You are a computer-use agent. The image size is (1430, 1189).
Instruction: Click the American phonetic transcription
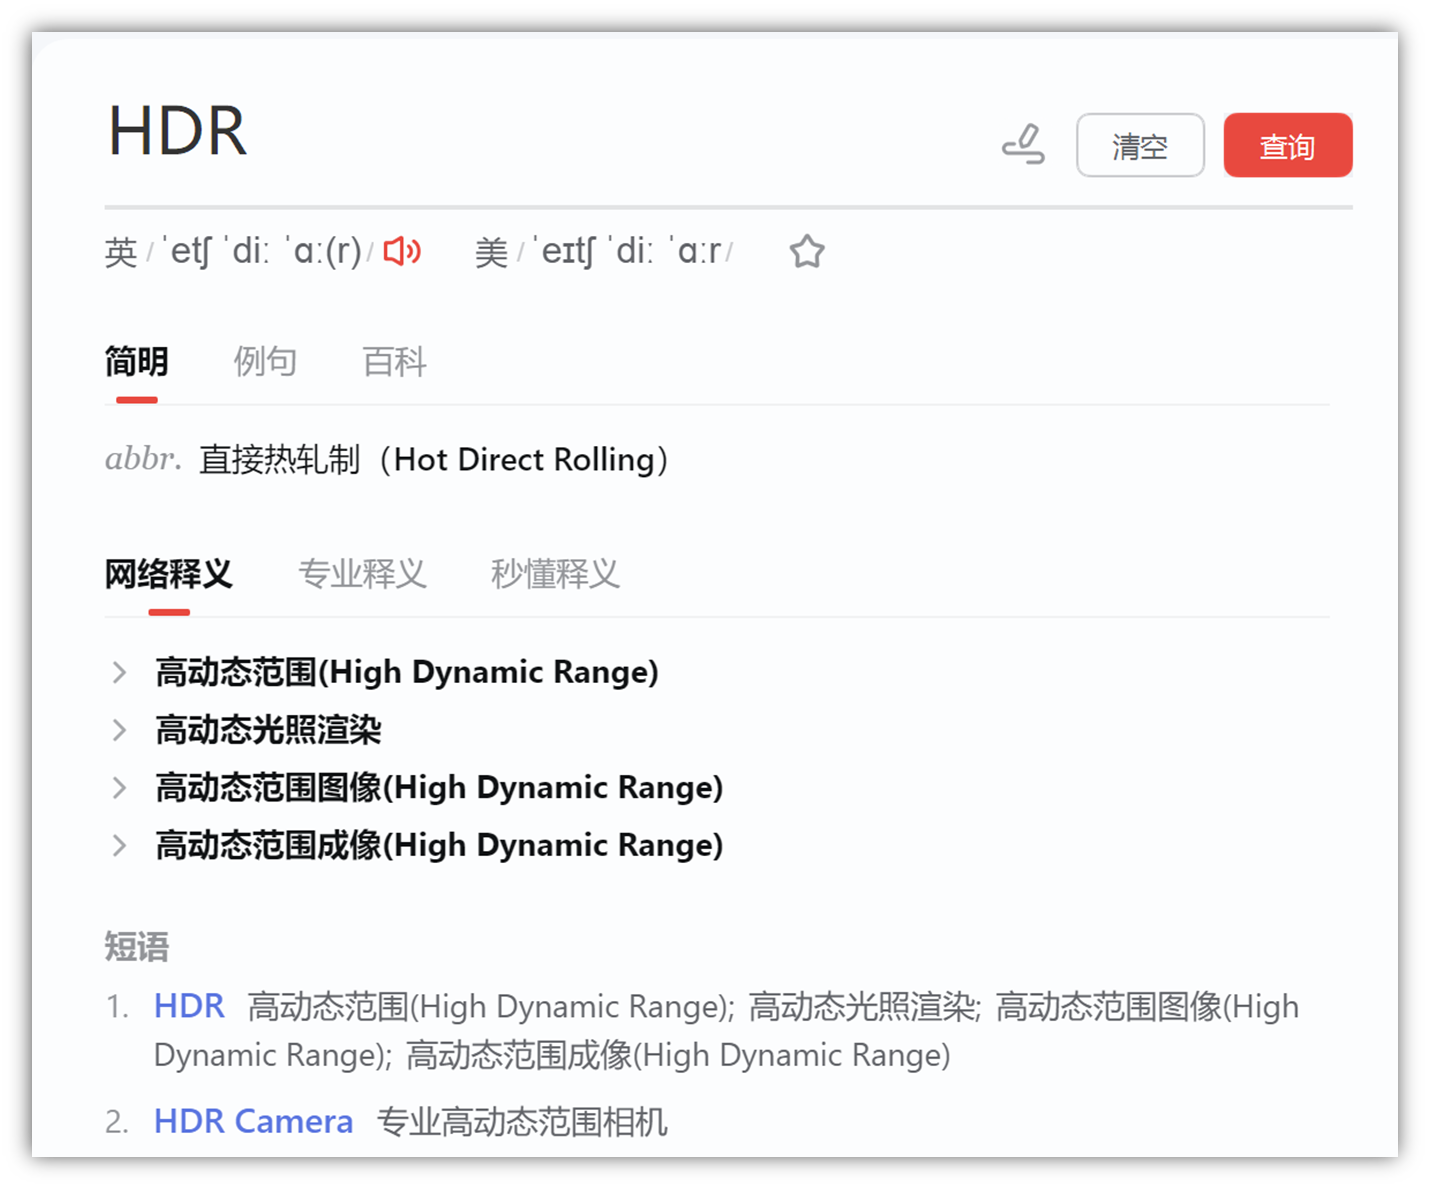click(632, 252)
